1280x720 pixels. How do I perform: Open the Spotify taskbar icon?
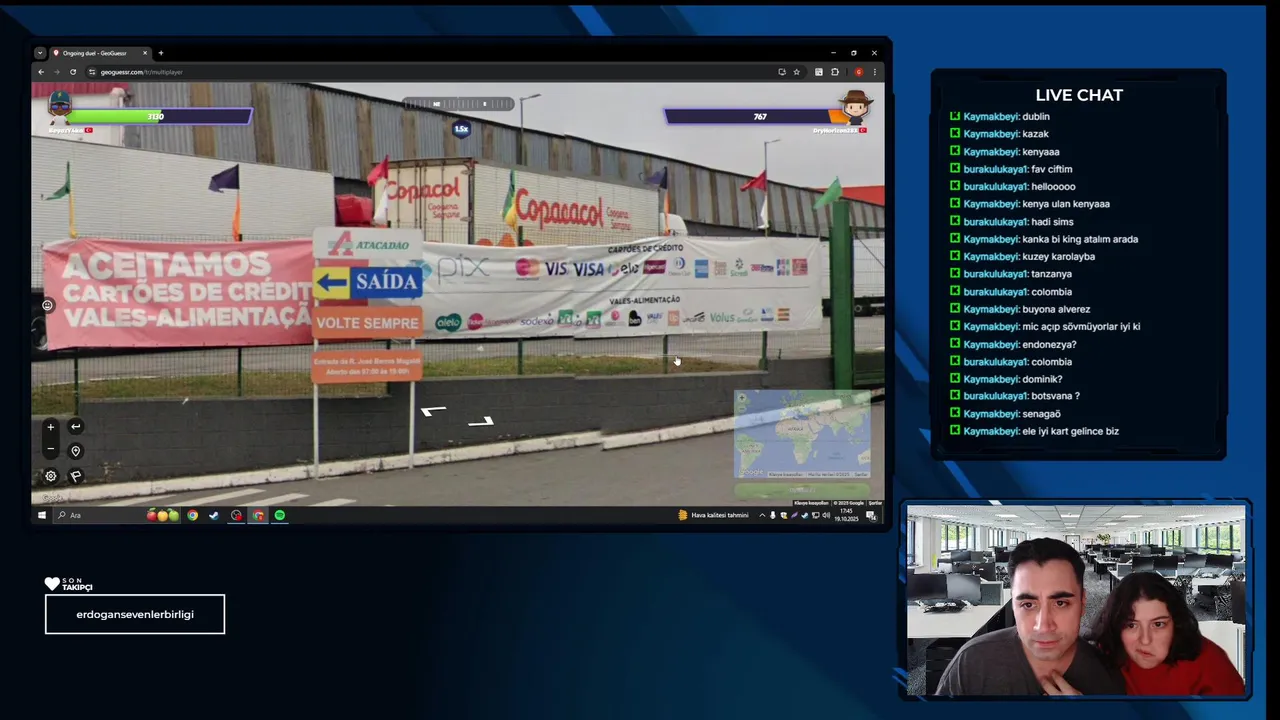tap(280, 515)
